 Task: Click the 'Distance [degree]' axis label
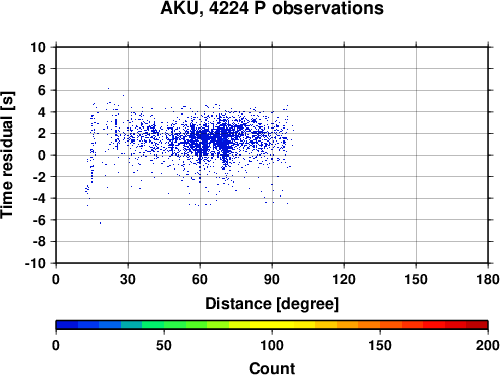tap(272, 304)
